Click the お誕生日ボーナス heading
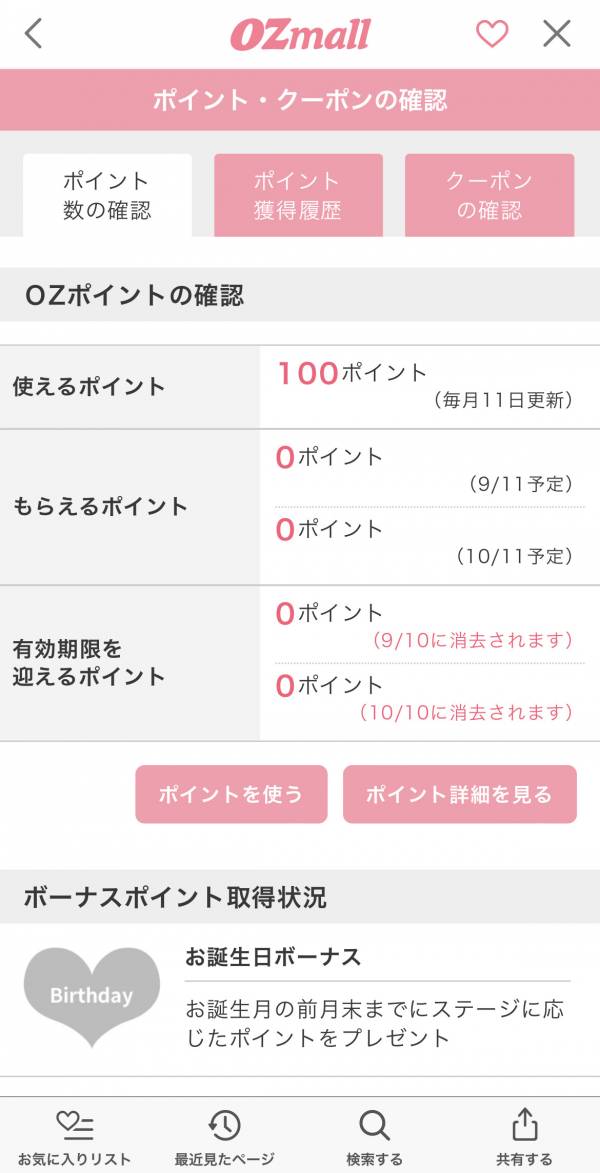This screenshot has width=600, height=1173. coord(273,957)
